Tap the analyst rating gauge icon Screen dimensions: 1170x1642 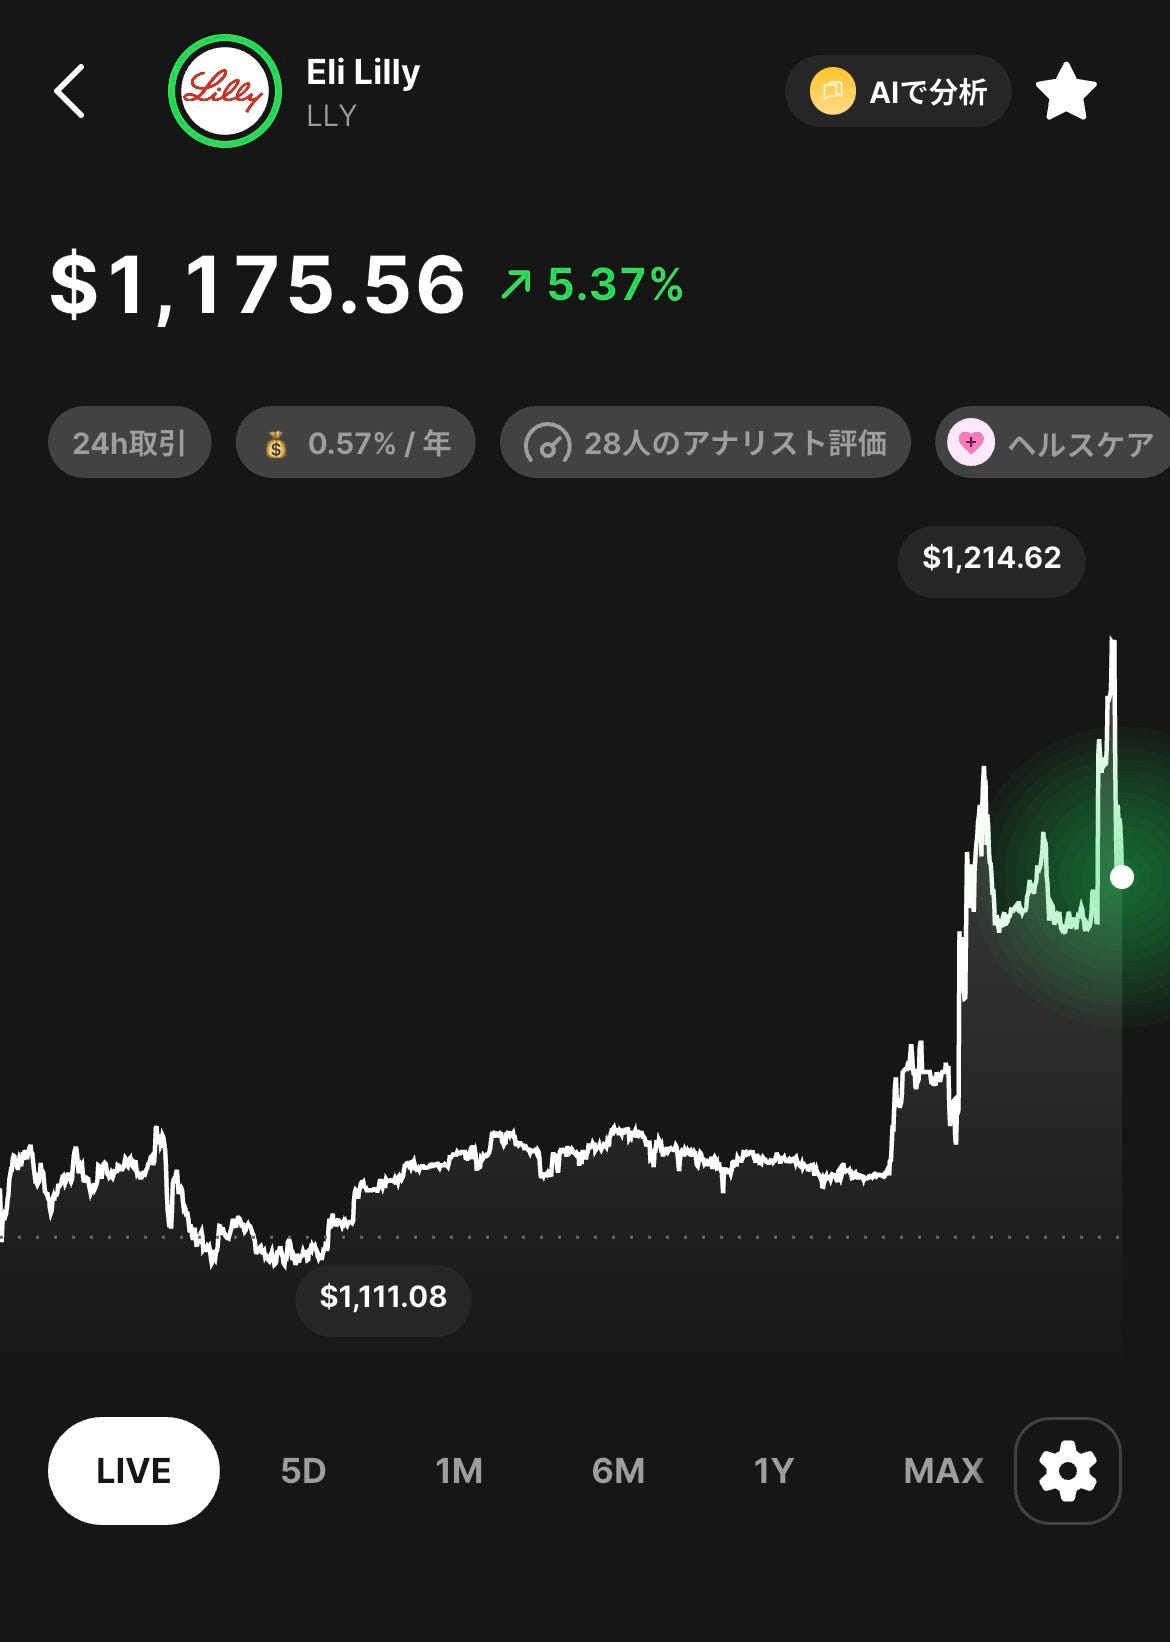pos(548,443)
